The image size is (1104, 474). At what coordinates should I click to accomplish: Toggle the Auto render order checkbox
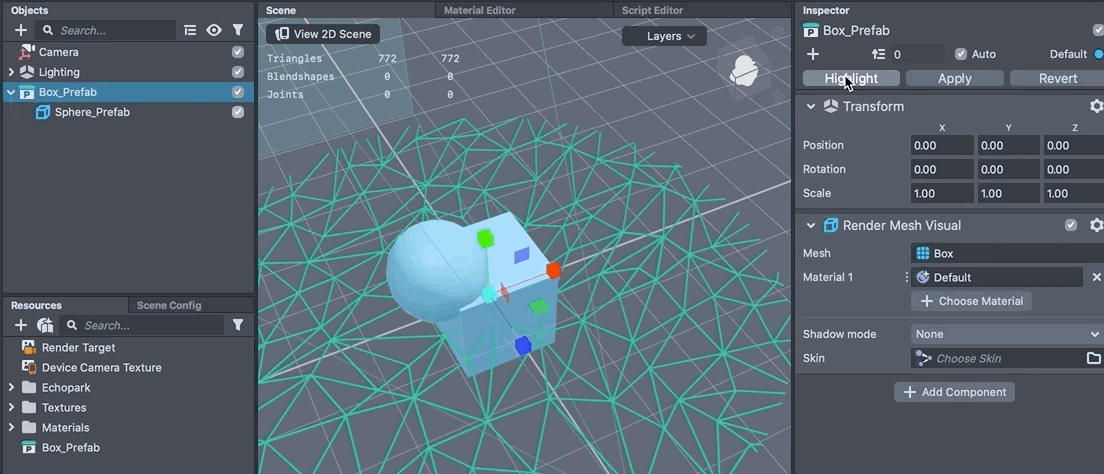click(x=960, y=54)
